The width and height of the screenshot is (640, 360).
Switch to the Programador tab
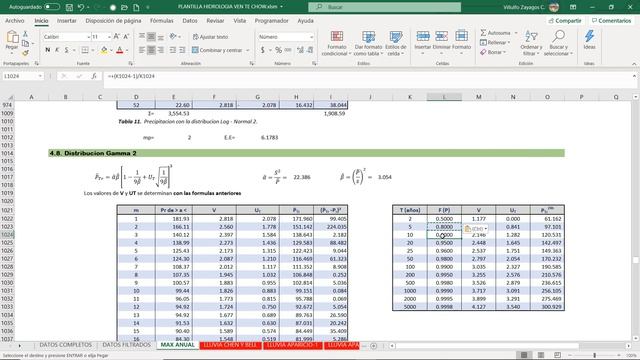[x=271, y=21]
